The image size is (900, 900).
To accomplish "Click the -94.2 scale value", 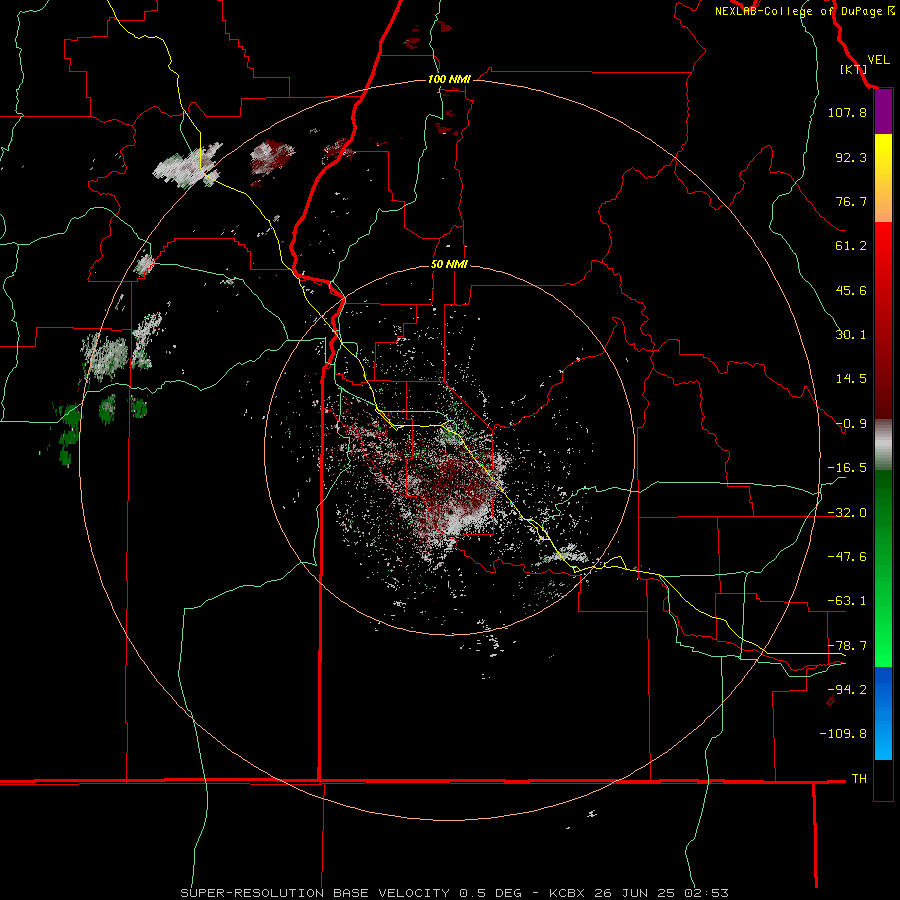I will pos(847,690).
